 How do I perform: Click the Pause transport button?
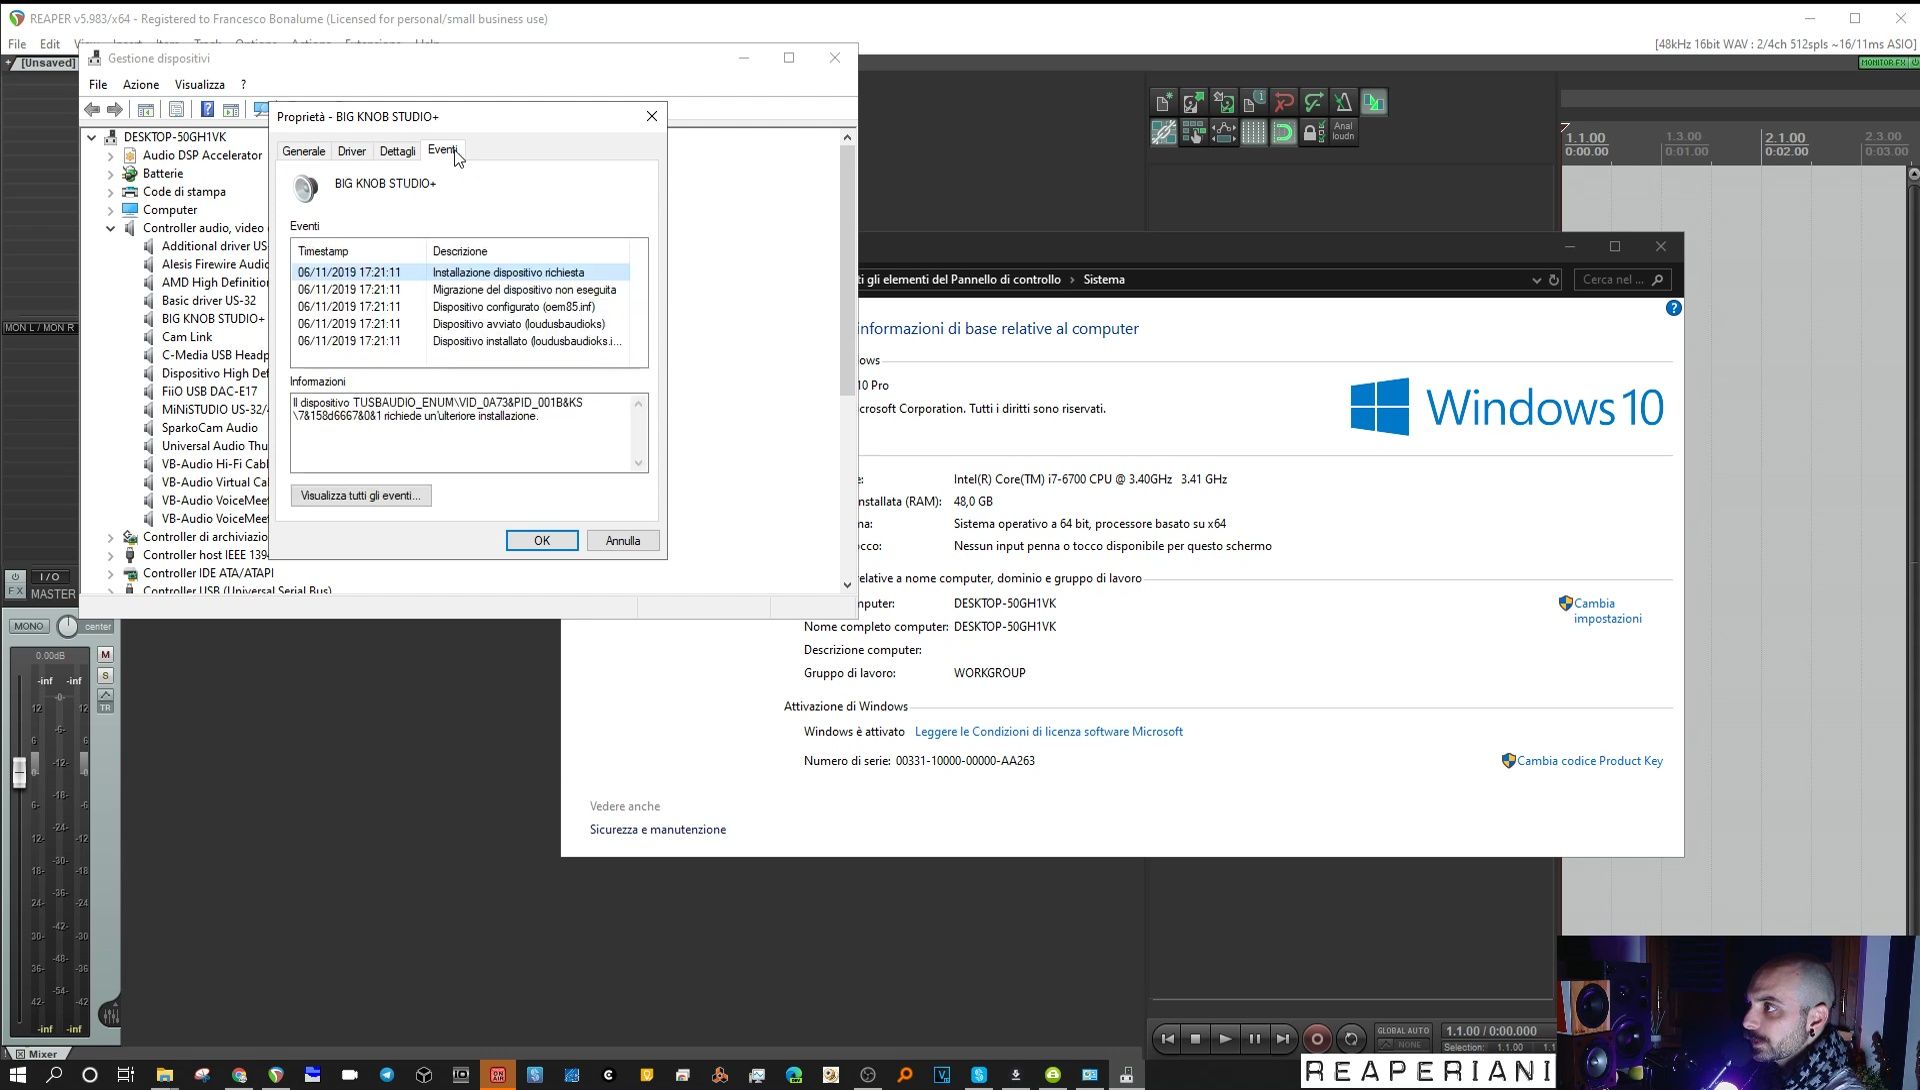coord(1255,1039)
